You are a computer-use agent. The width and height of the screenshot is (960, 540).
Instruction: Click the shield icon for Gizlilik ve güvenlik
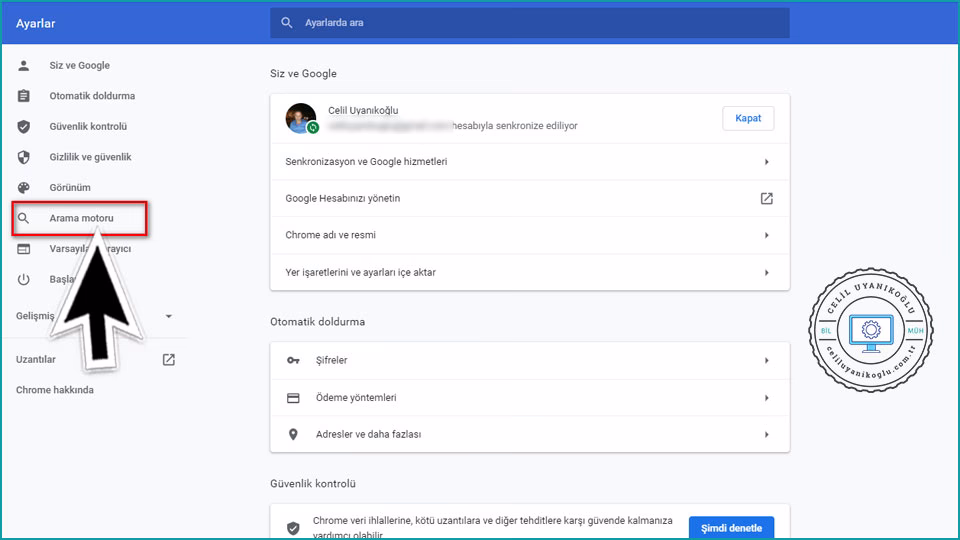click(x=24, y=157)
